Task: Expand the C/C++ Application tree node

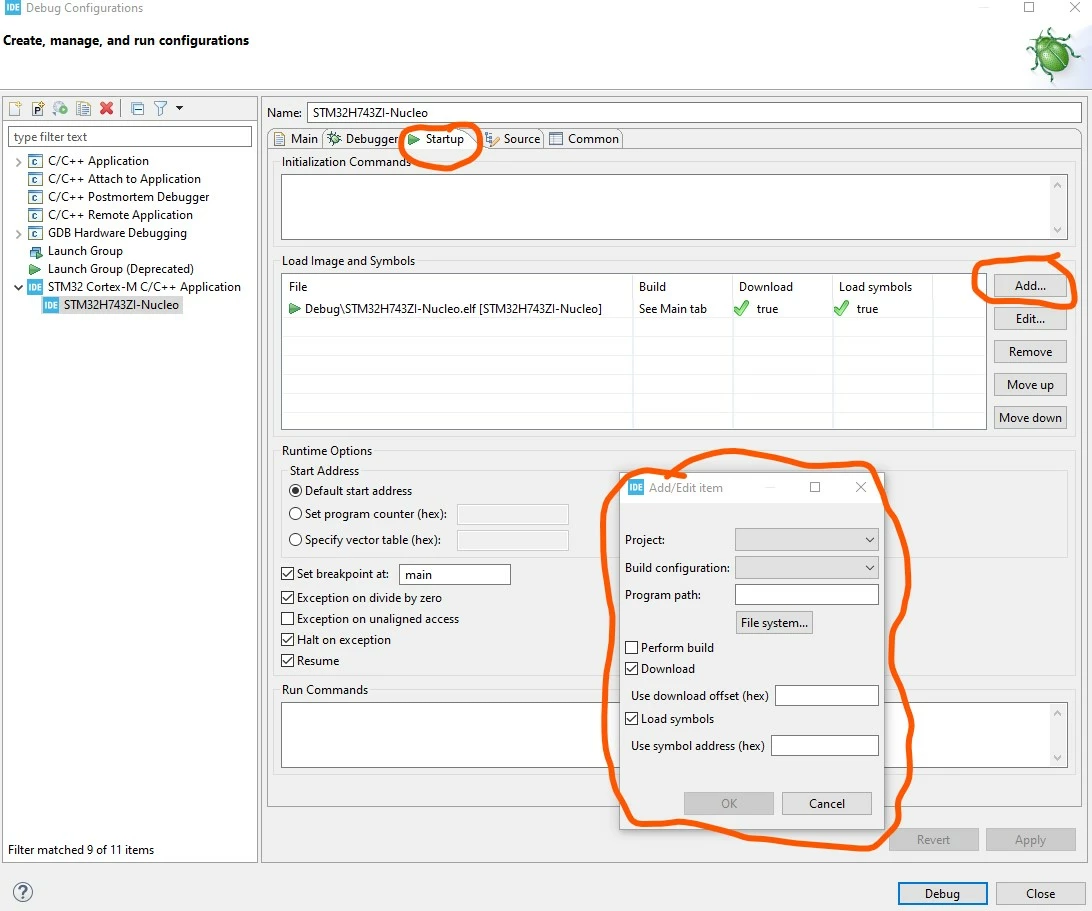Action: pyautogui.click(x=18, y=162)
